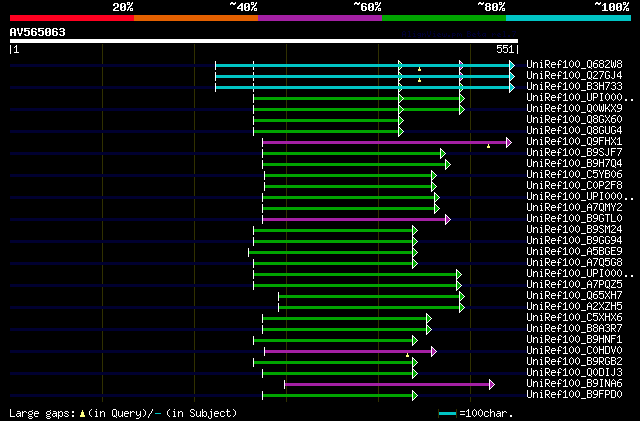Select the green alignment bar for B9RGB2
The width and height of the screenshot is (640, 421).
334,363
